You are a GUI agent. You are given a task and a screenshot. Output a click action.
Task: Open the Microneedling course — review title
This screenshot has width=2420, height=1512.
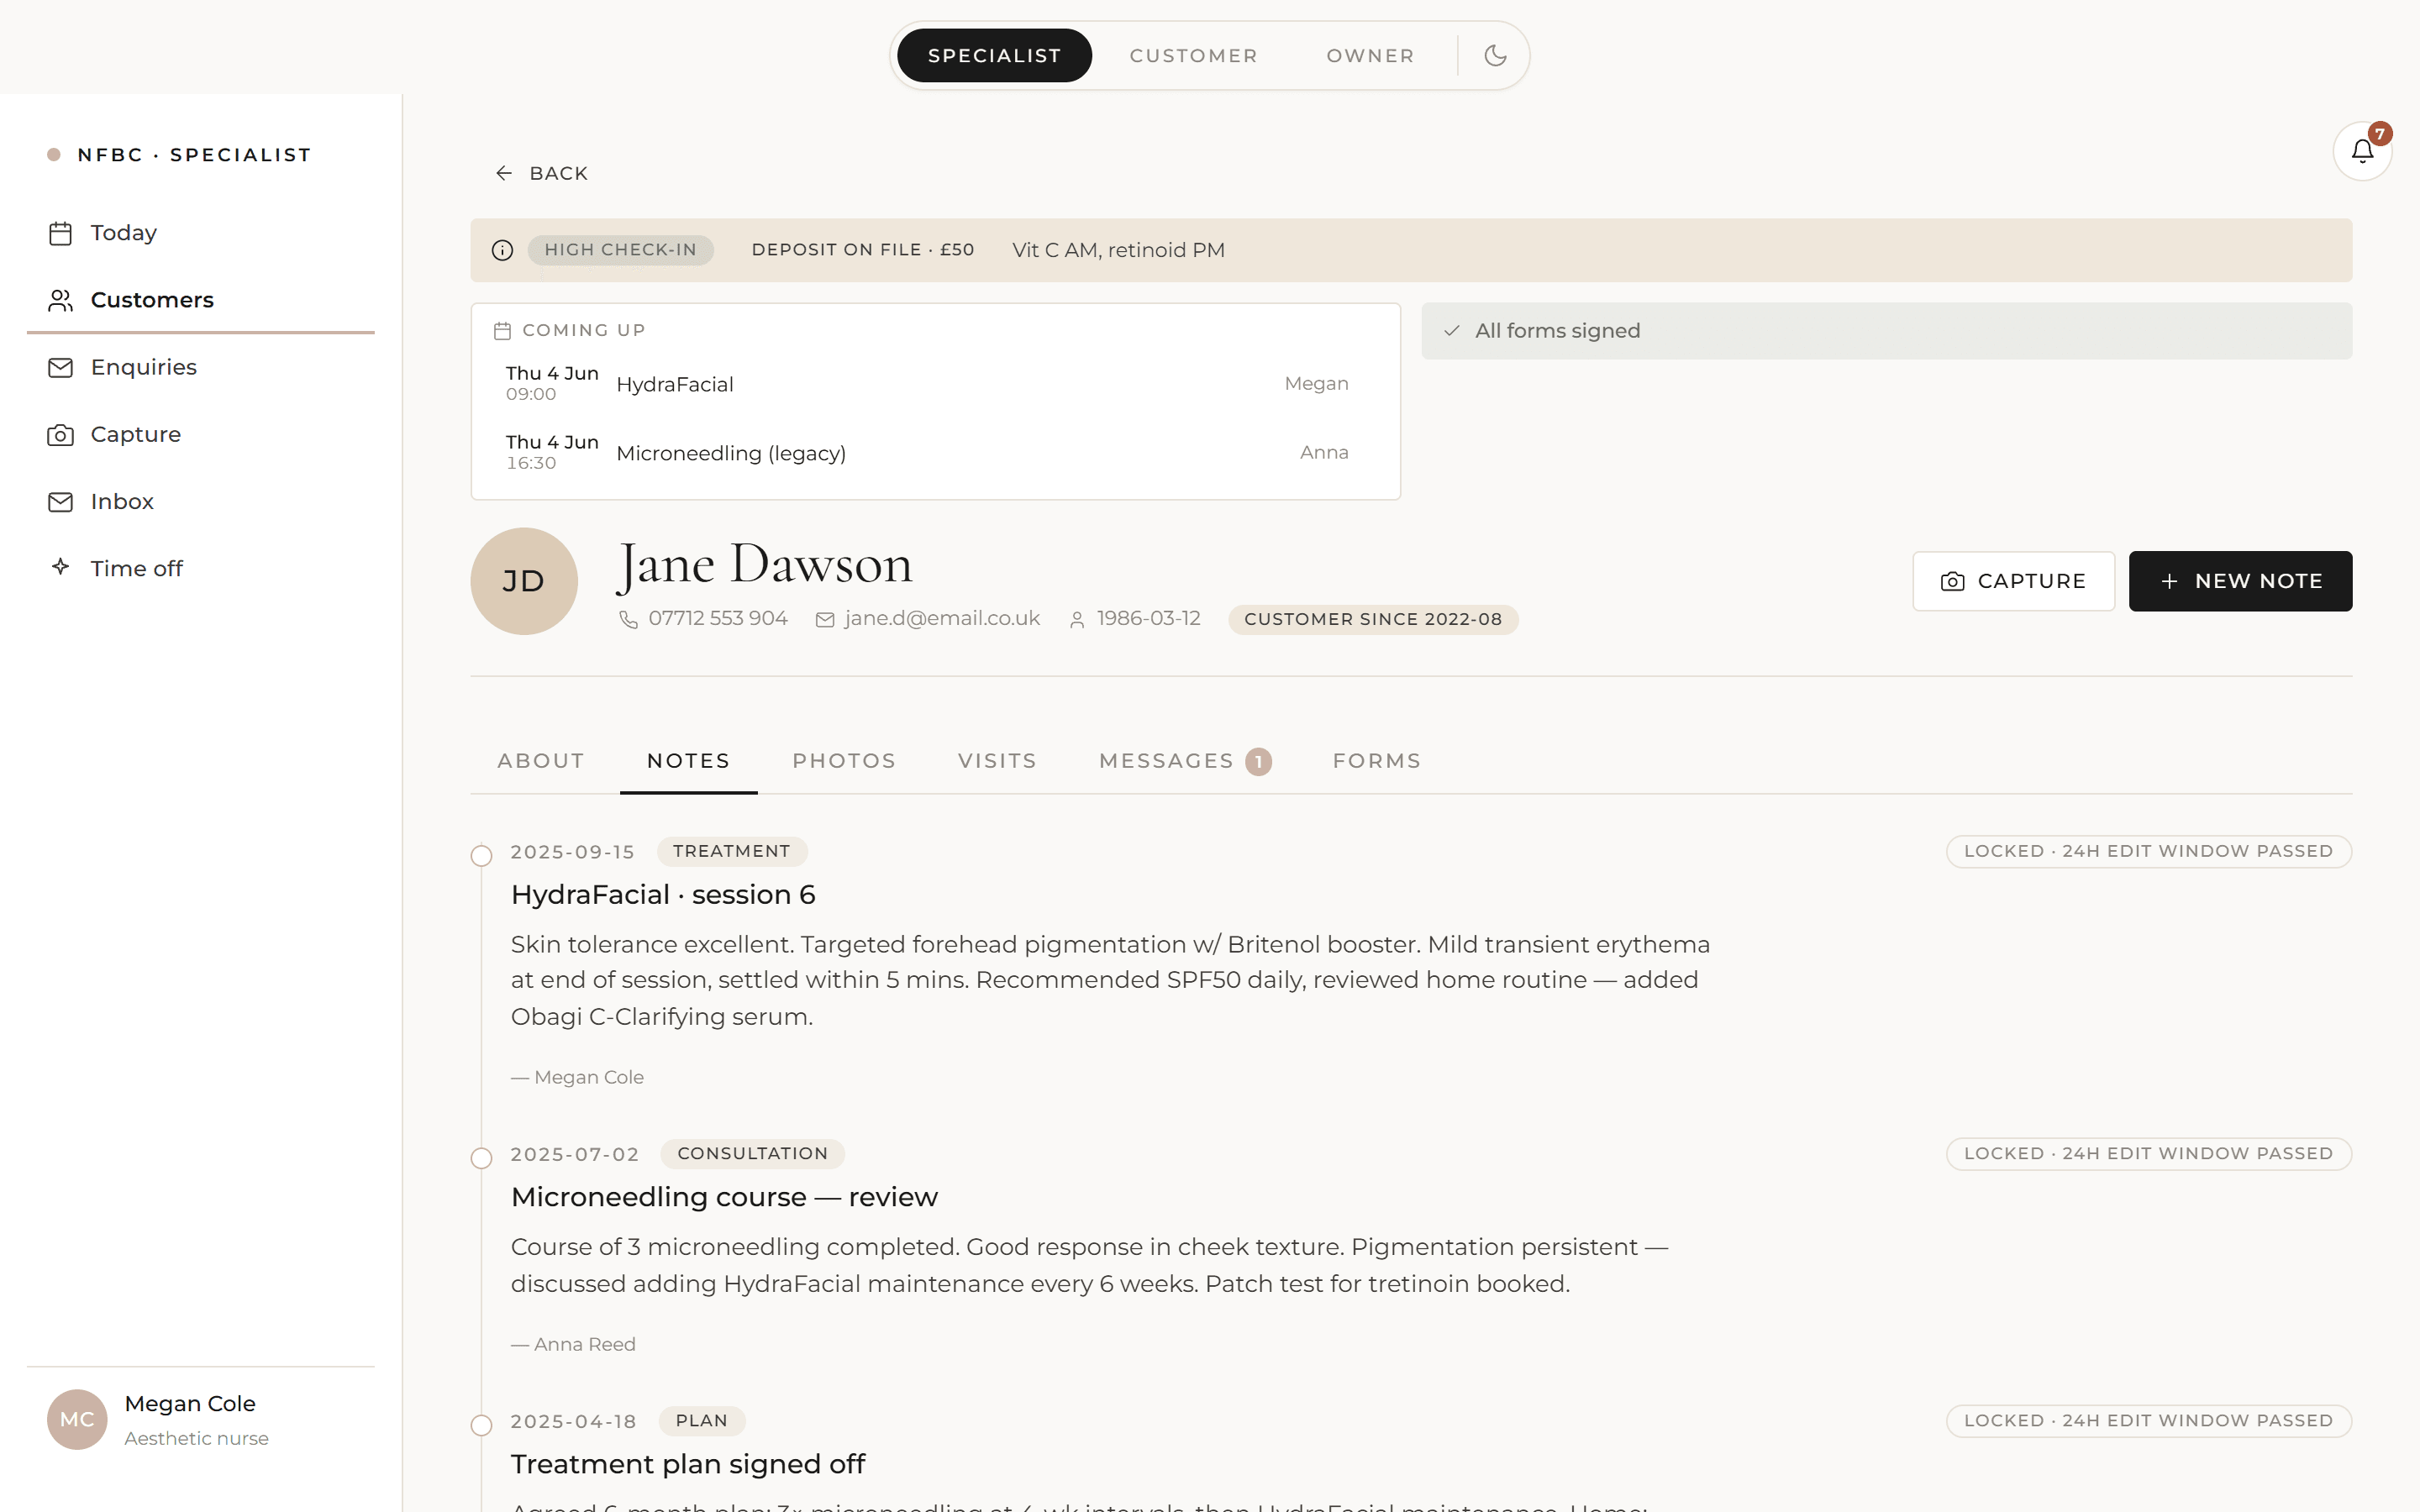[x=724, y=1197]
